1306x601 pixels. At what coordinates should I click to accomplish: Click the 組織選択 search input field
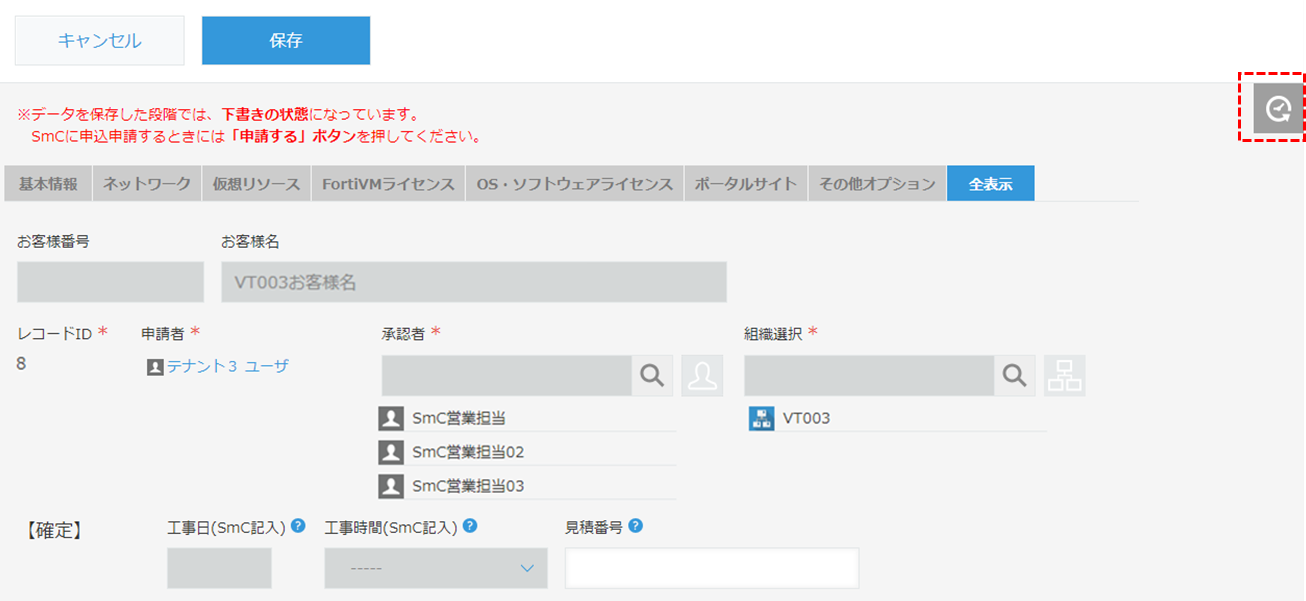[869, 375]
